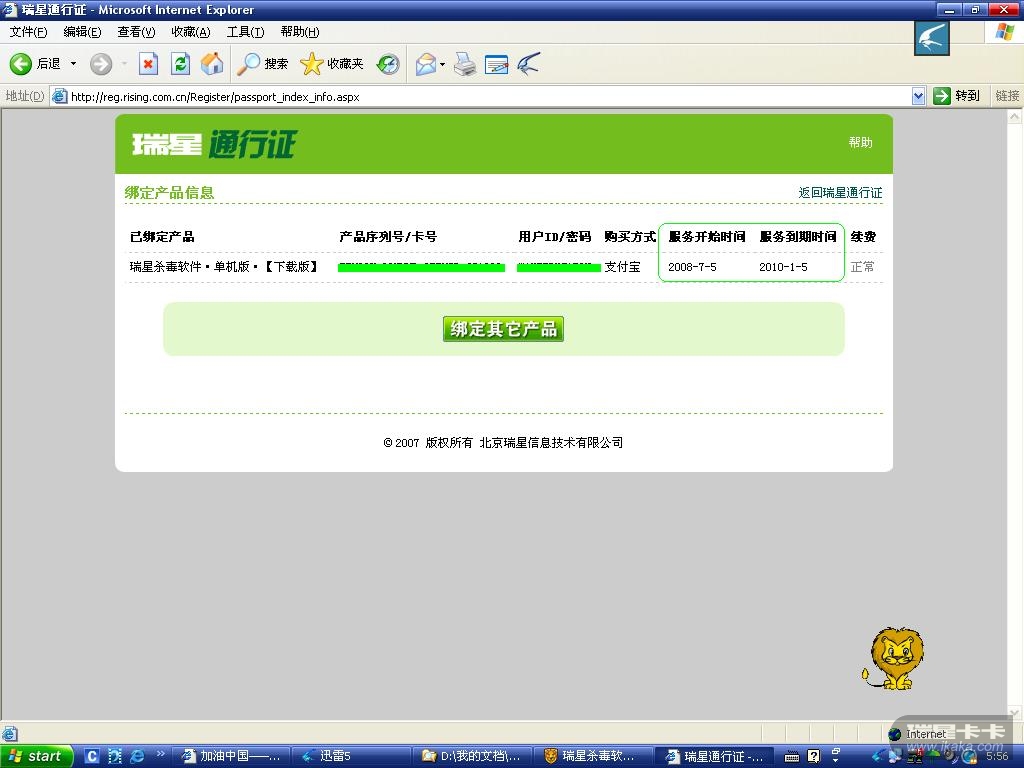
Task: Expand Back button history dropdown arrow
Action: pyautogui.click(x=73, y=63)
